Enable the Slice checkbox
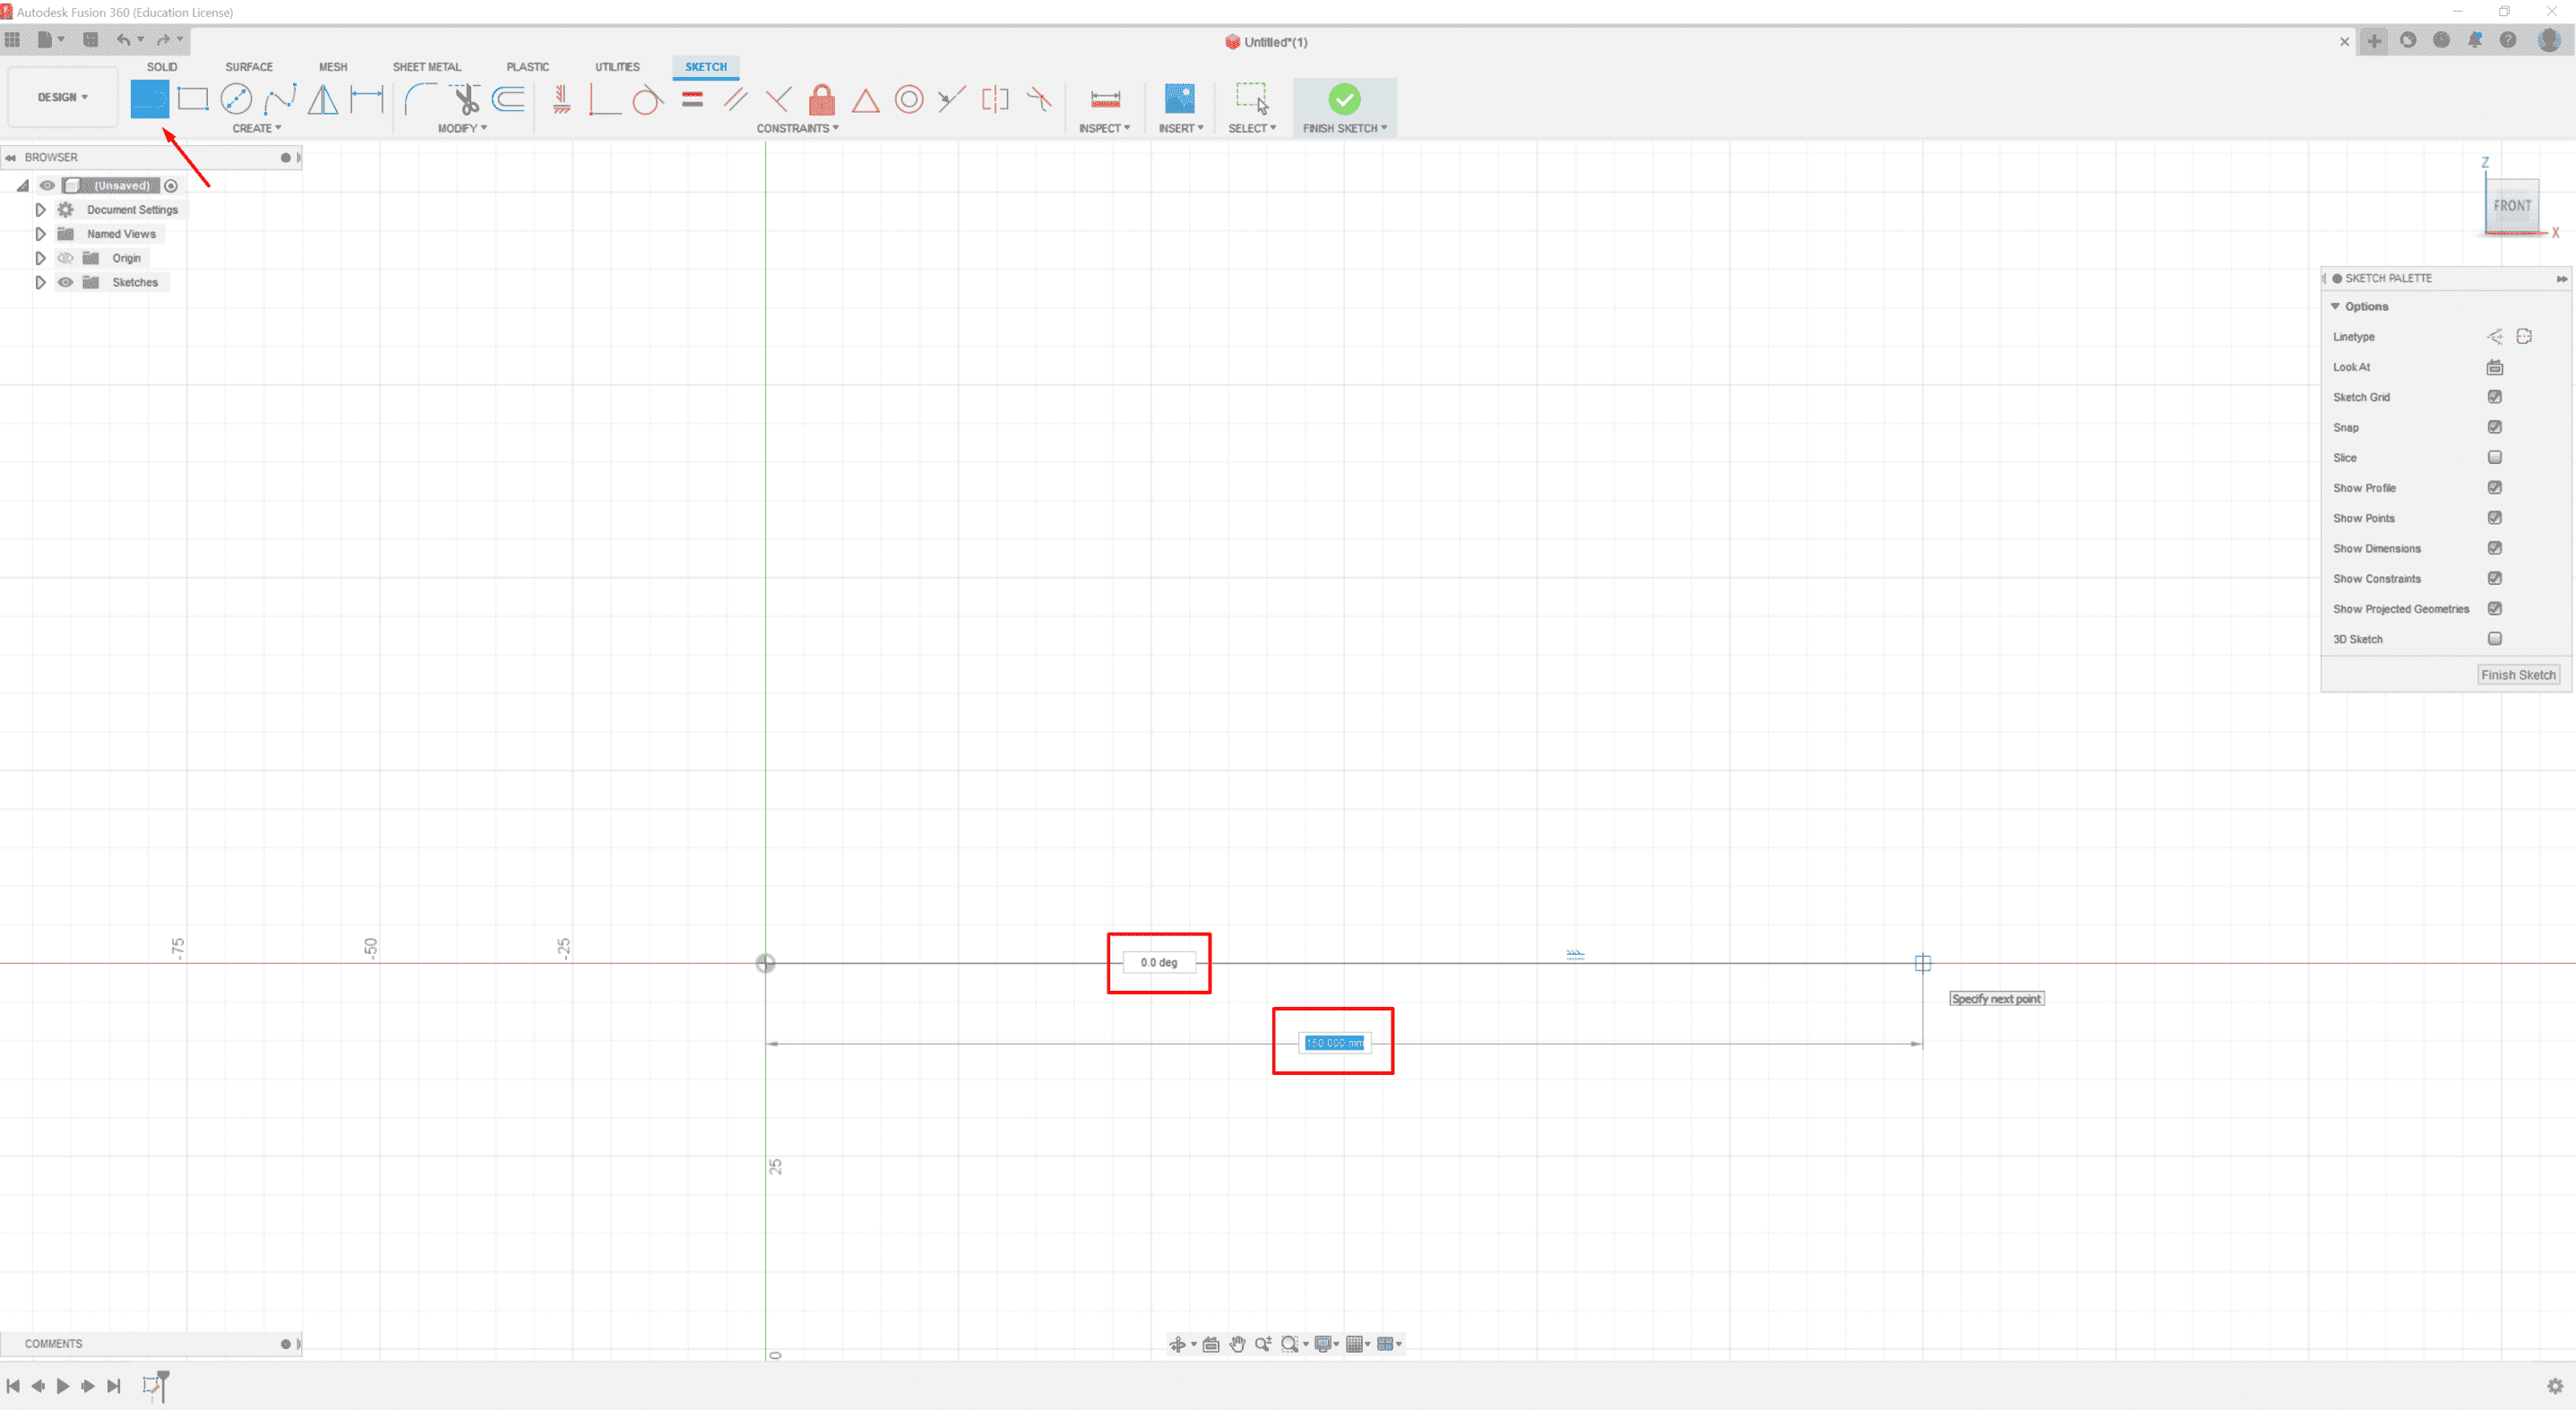2576x1410 pixels. (2495, 457)
